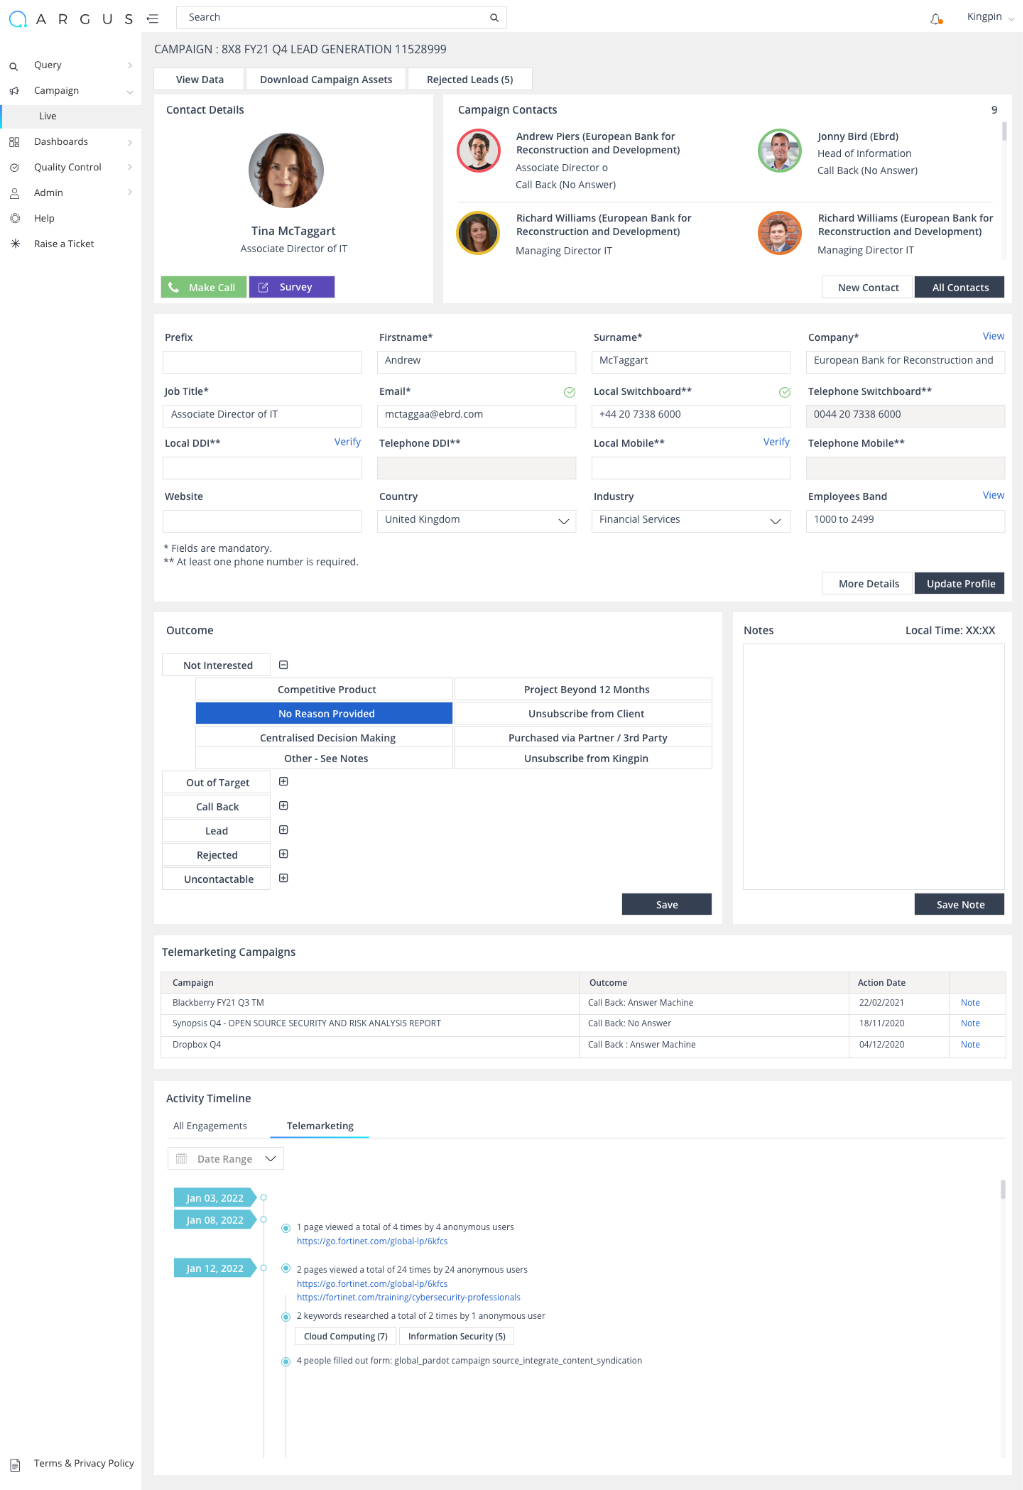Click the Jan 12, 2022 timeline marker
Viewport: 1023px width, 1490px height.
[214, 1269]
